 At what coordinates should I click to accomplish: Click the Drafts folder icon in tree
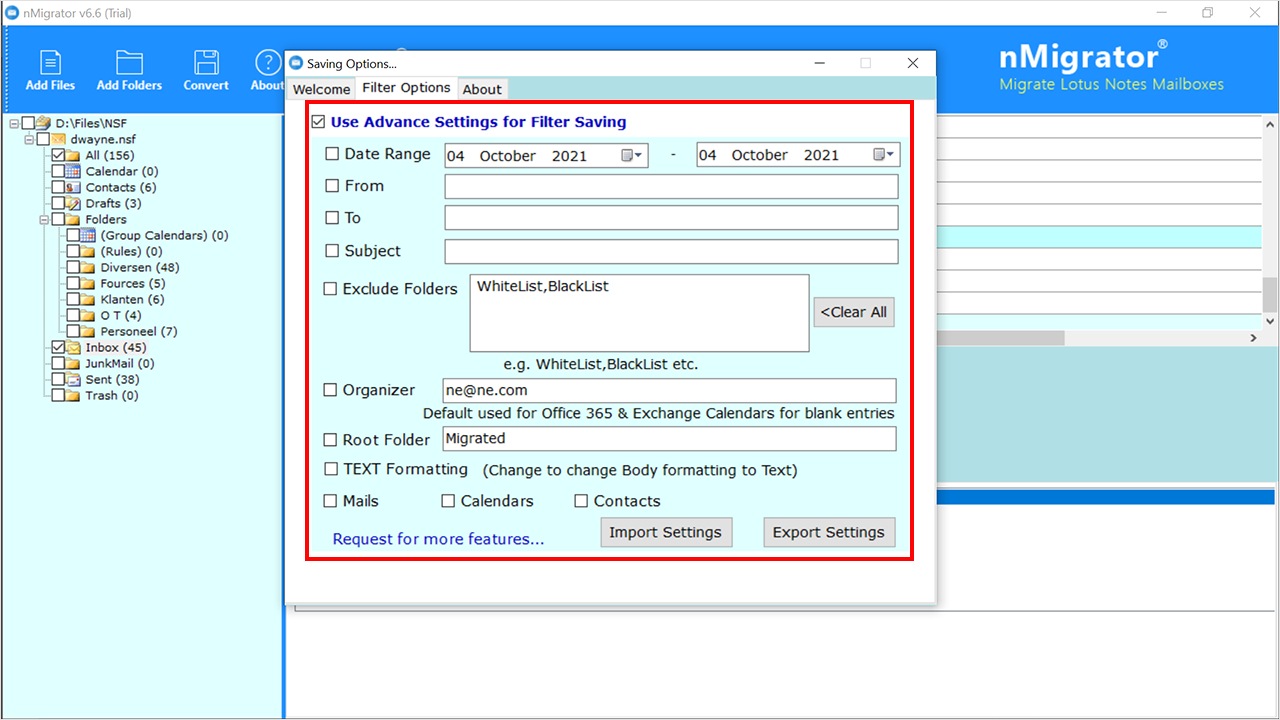pyautogui.click(x=73, y=203)
